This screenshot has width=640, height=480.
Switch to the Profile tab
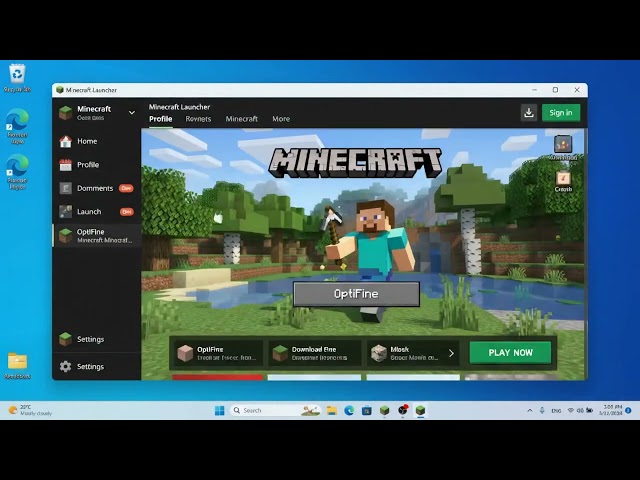click(x=160, y=119)
